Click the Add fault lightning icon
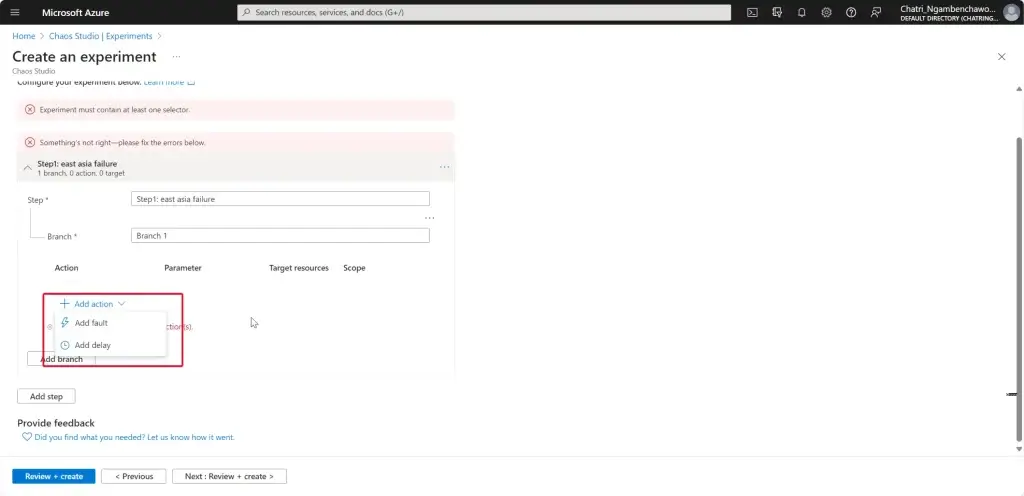Image resolution: width=1024 pixels, height=496 pixels. coord(65,322)
